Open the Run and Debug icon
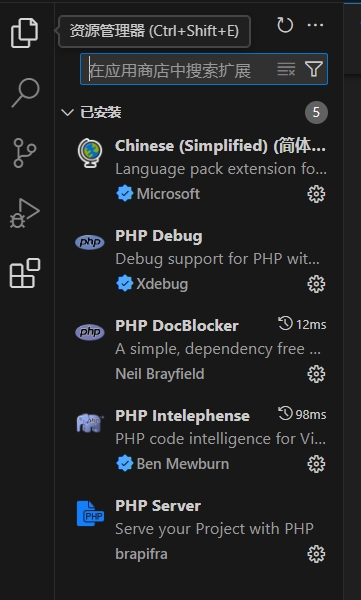The image size is (361, 600). coord(25,213)
